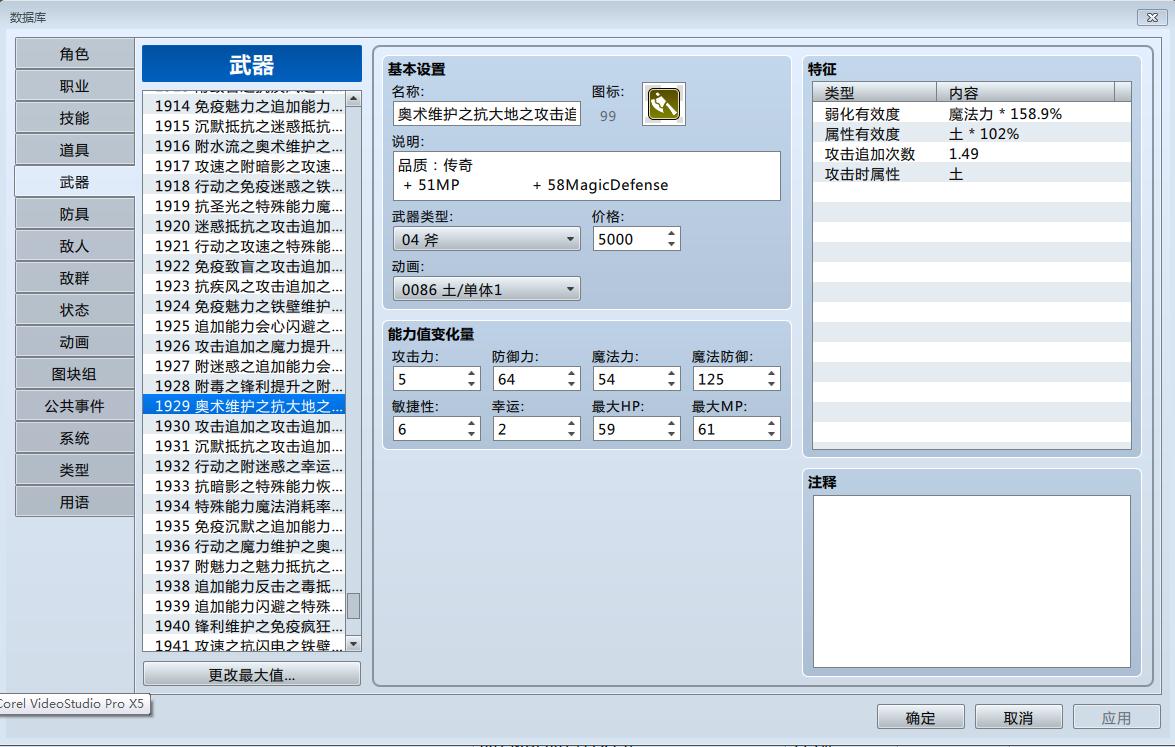Increase 攻击力 with its up arrow
The width and height of the screenshot is (1175, 747).
(471, 374)
